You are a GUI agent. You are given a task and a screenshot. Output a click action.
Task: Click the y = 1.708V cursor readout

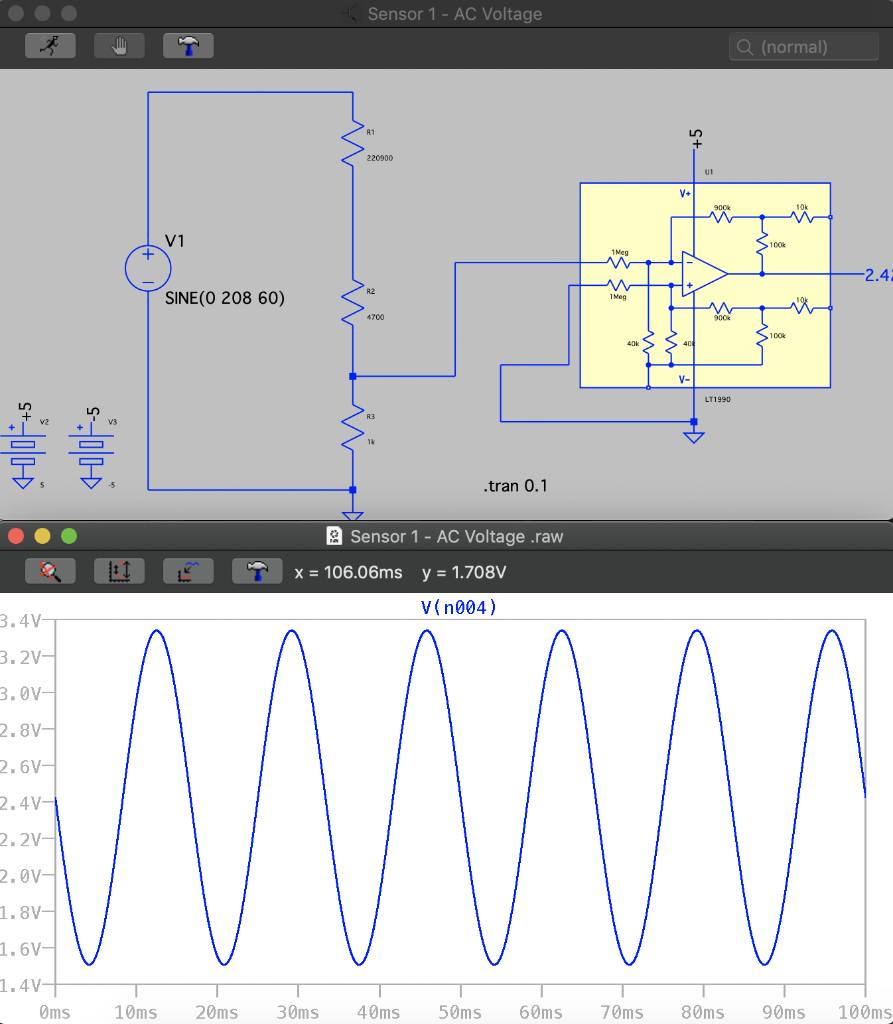(x=464, y=572)
